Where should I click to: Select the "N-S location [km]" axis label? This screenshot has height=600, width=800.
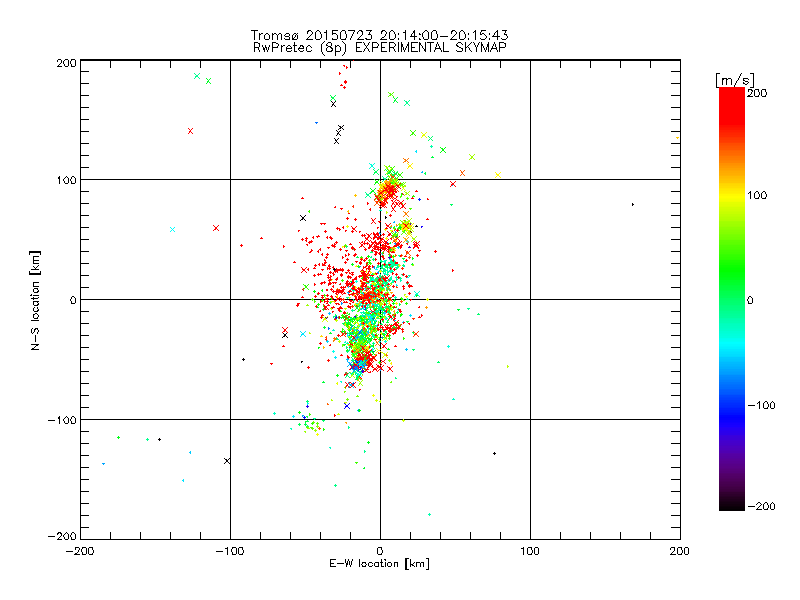(x=35, y=301)
